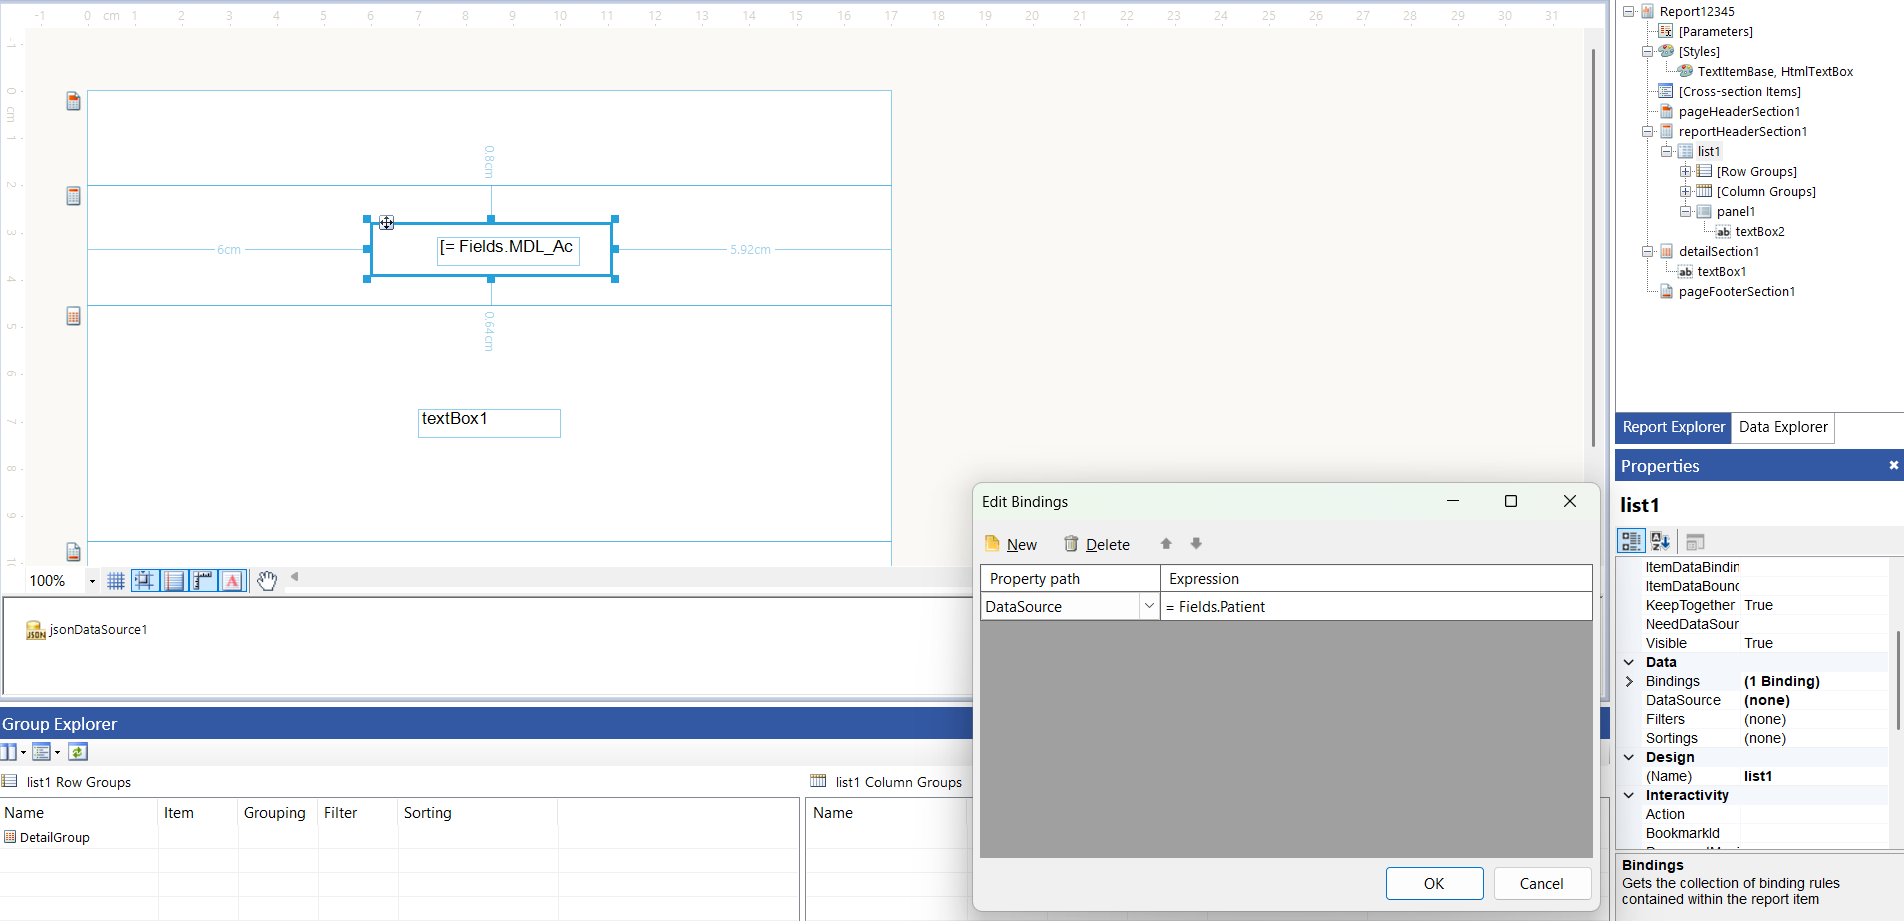Collapse the reportHeaderSection1 tree node
The width and height of the screenshot is (1904, 921).
click(1647, 131)
